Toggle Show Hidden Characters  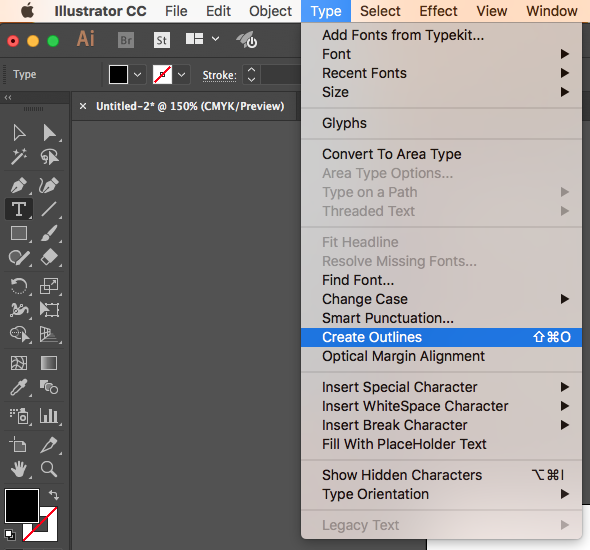click(x=441, y=475)
